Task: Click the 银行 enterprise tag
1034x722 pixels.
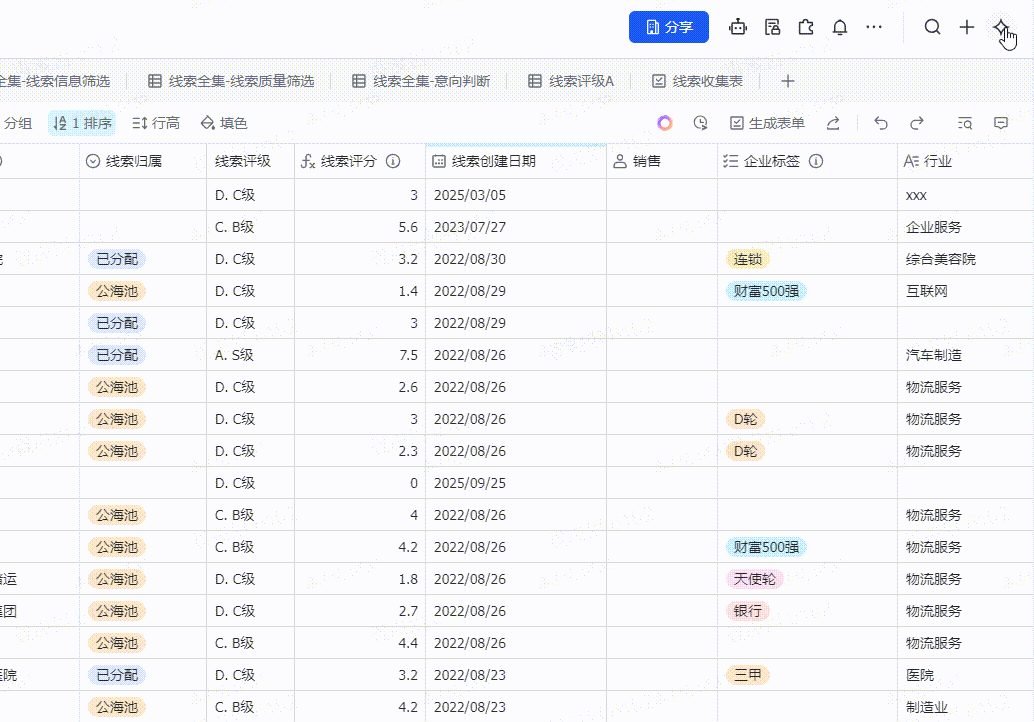Action: pyautogui.click(x=748, y=611)
